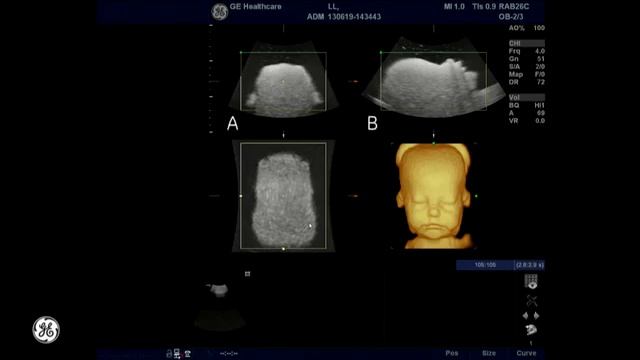
Task: Click the TIs 0.9 index readout
Action: 484,7
